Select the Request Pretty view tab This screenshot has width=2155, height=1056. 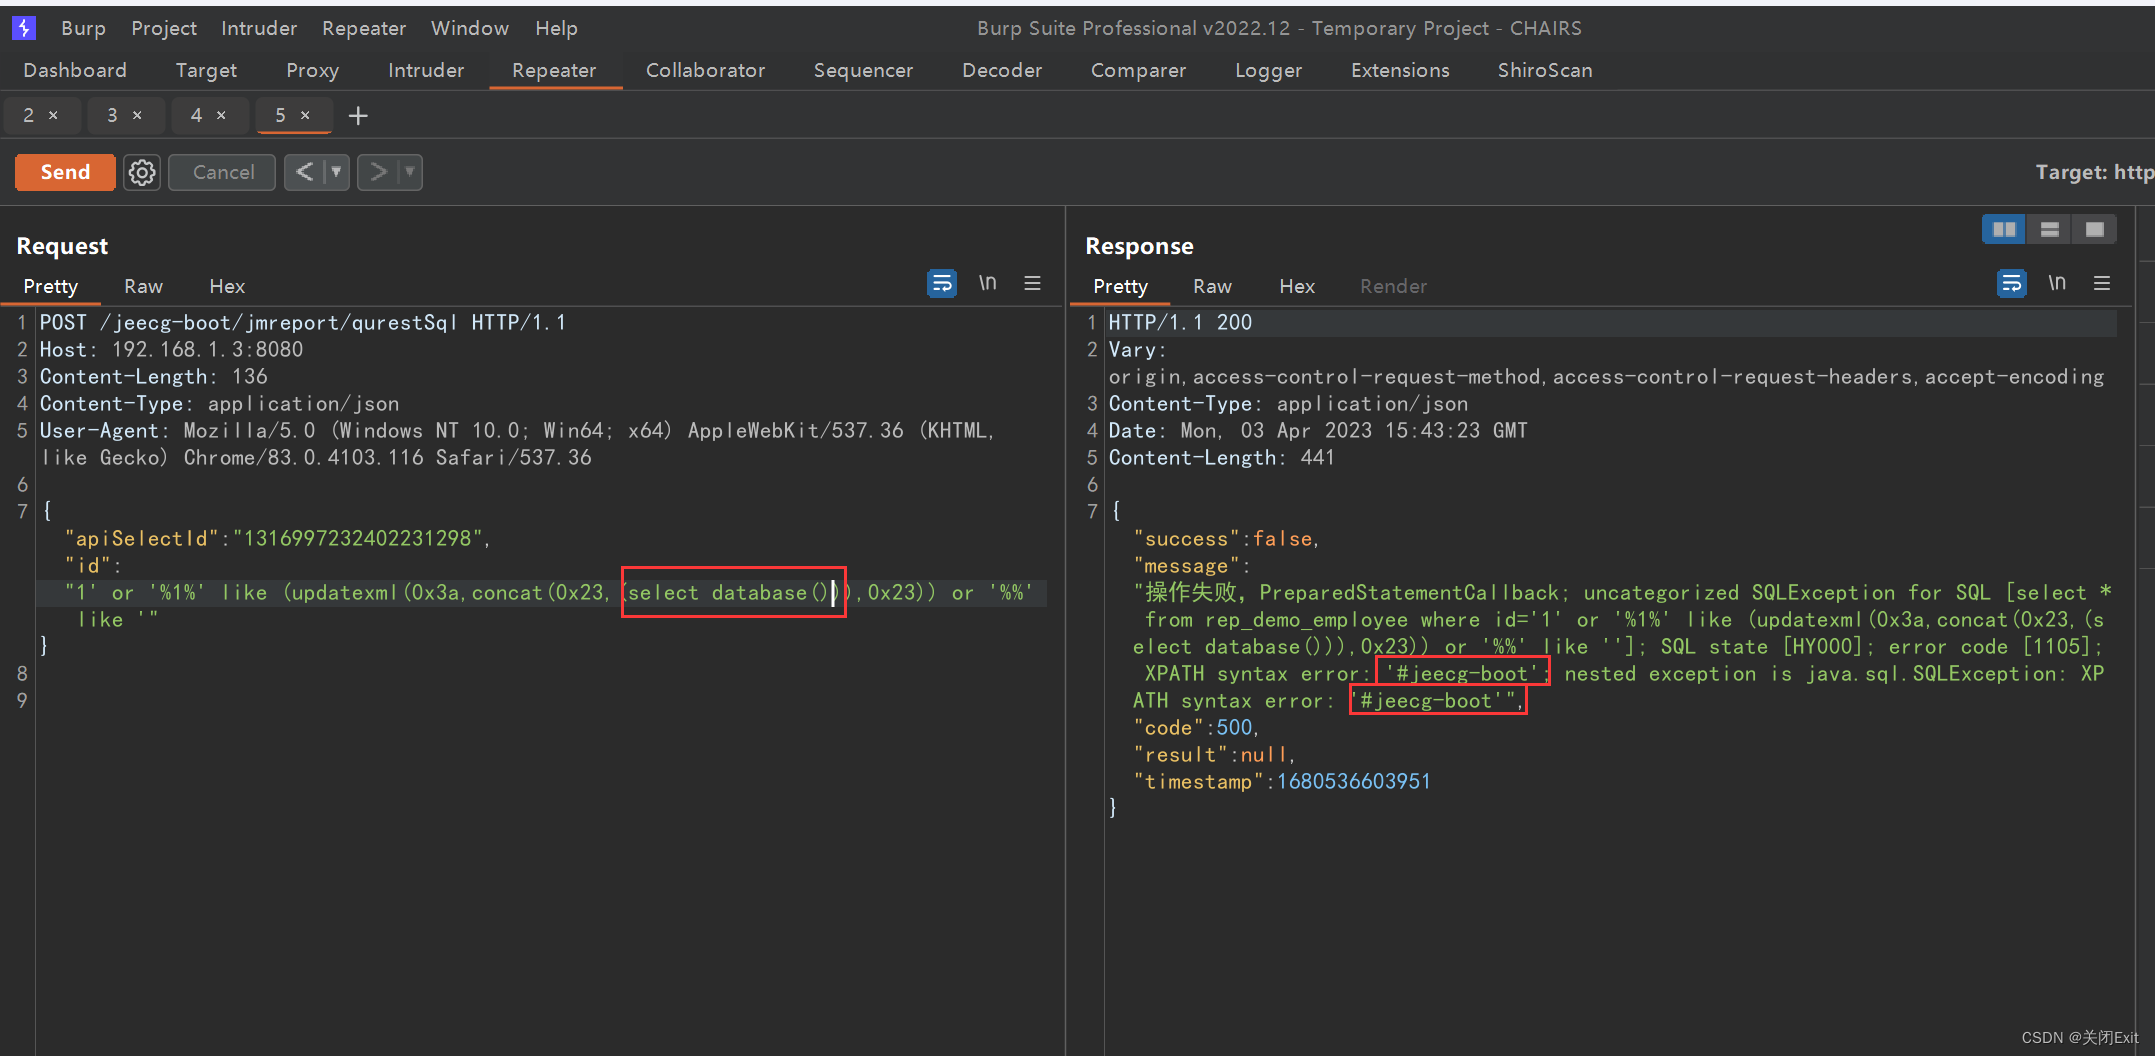(51, 286)
